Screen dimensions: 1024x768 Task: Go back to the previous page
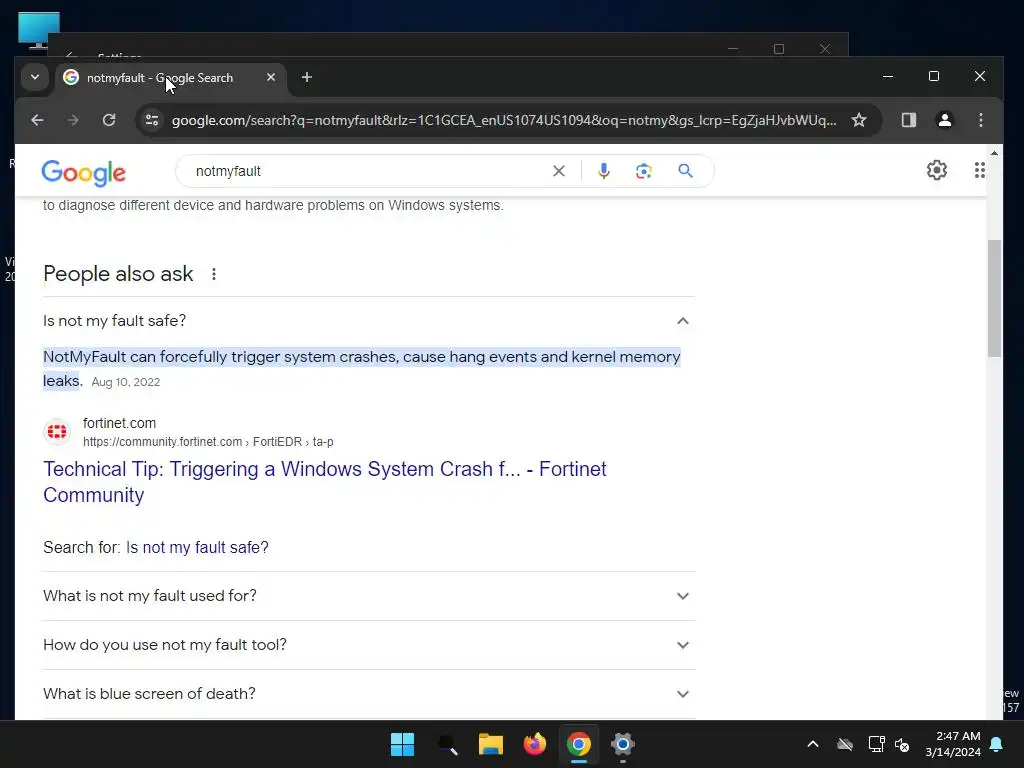37,120
